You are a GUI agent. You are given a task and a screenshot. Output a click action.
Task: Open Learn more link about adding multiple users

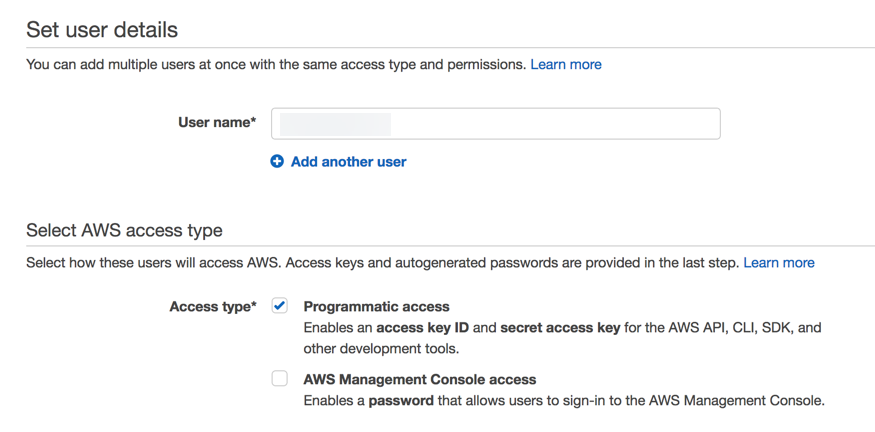[x=566, y=65]
